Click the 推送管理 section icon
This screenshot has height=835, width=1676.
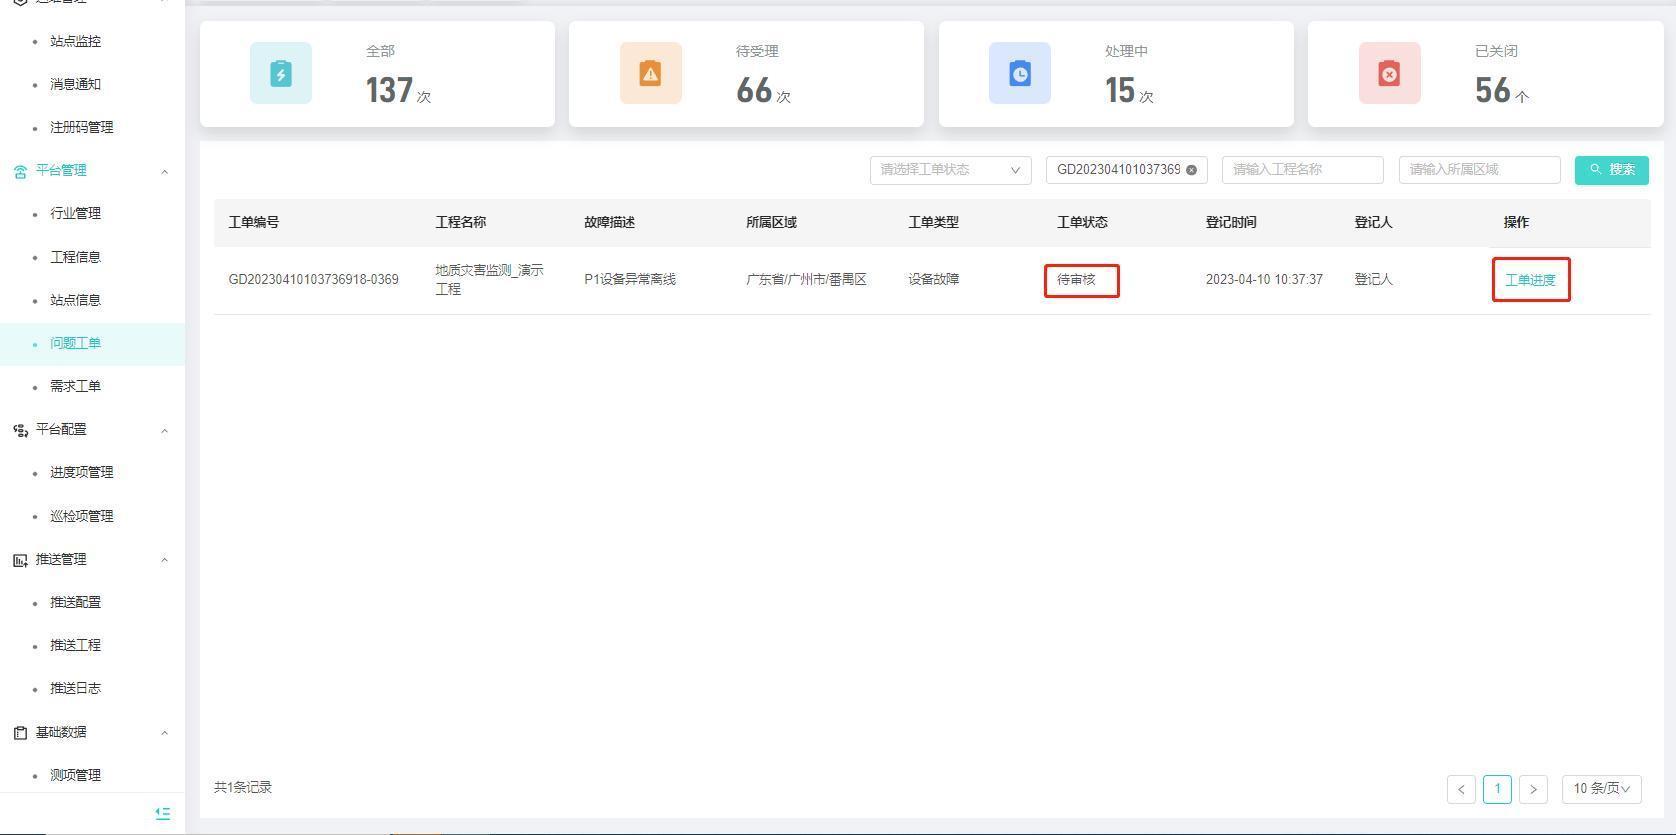point(20,560)
